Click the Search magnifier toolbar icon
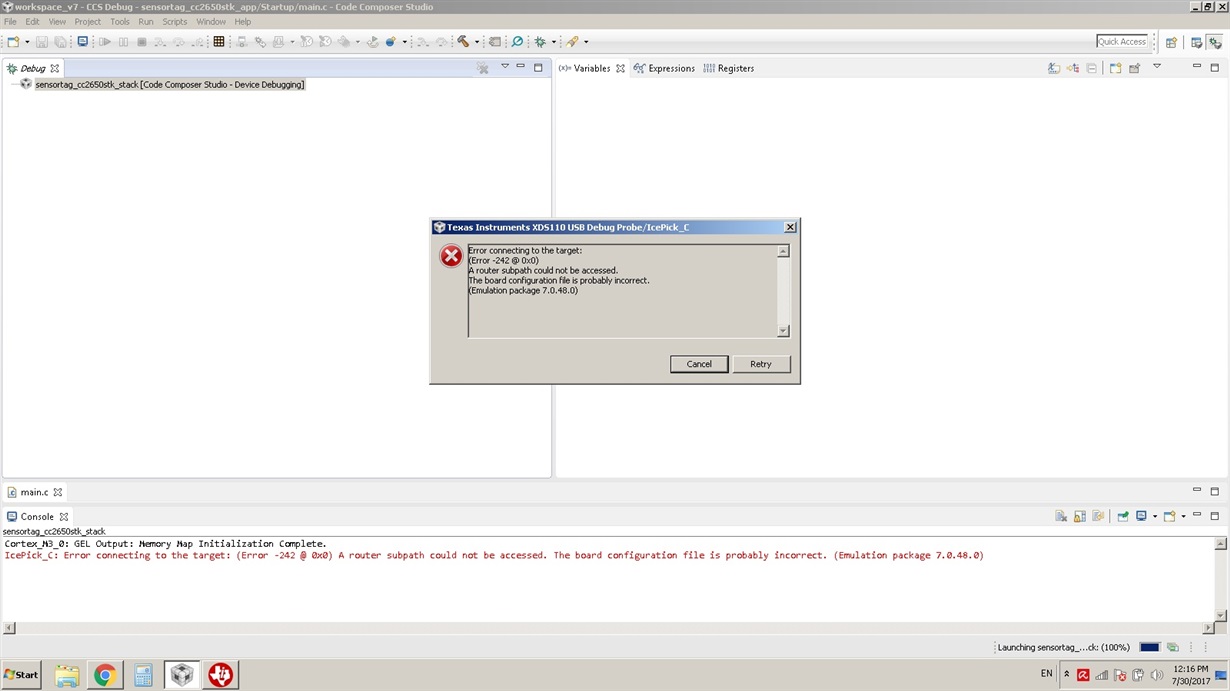This screenshot has height=691, width=1230. pos(517,42)
